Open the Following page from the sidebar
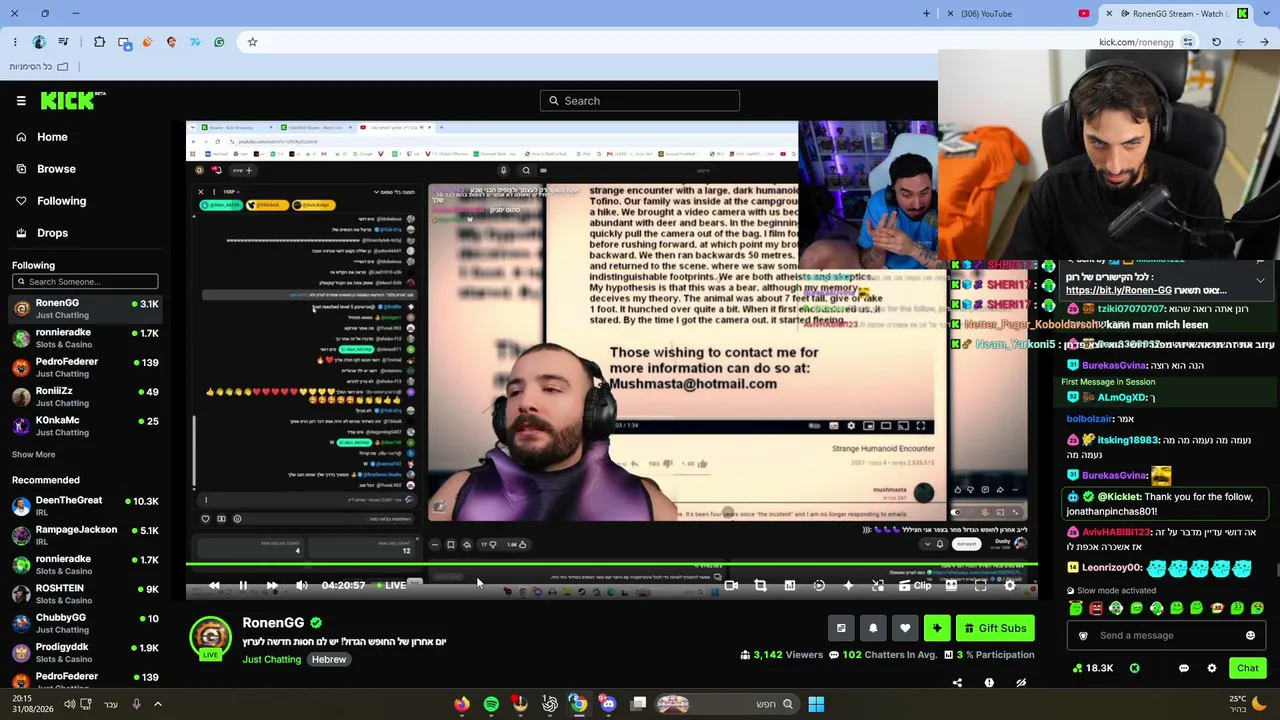The width and height of the screenshot is (1280, 720). pos(61,201)
